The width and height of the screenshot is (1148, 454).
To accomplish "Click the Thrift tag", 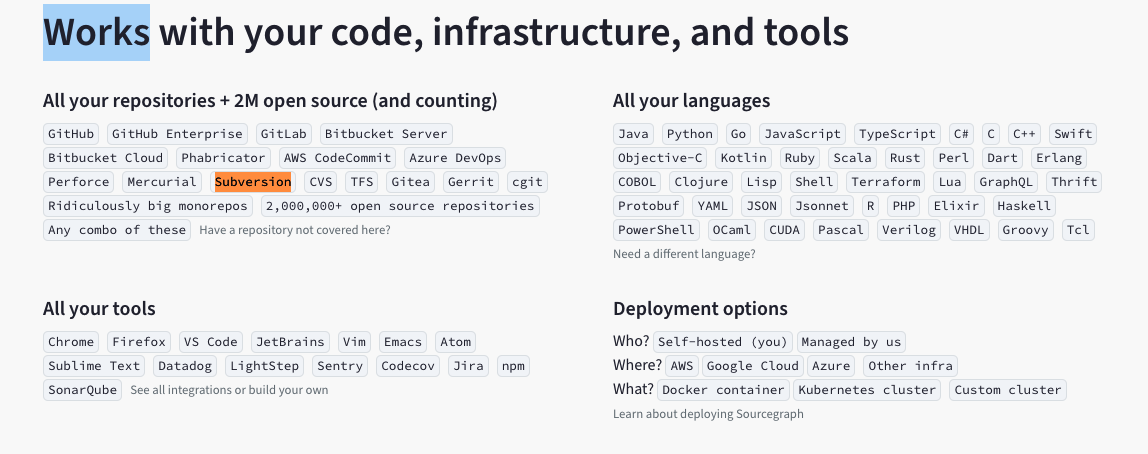I will (x=1074, y=182).
